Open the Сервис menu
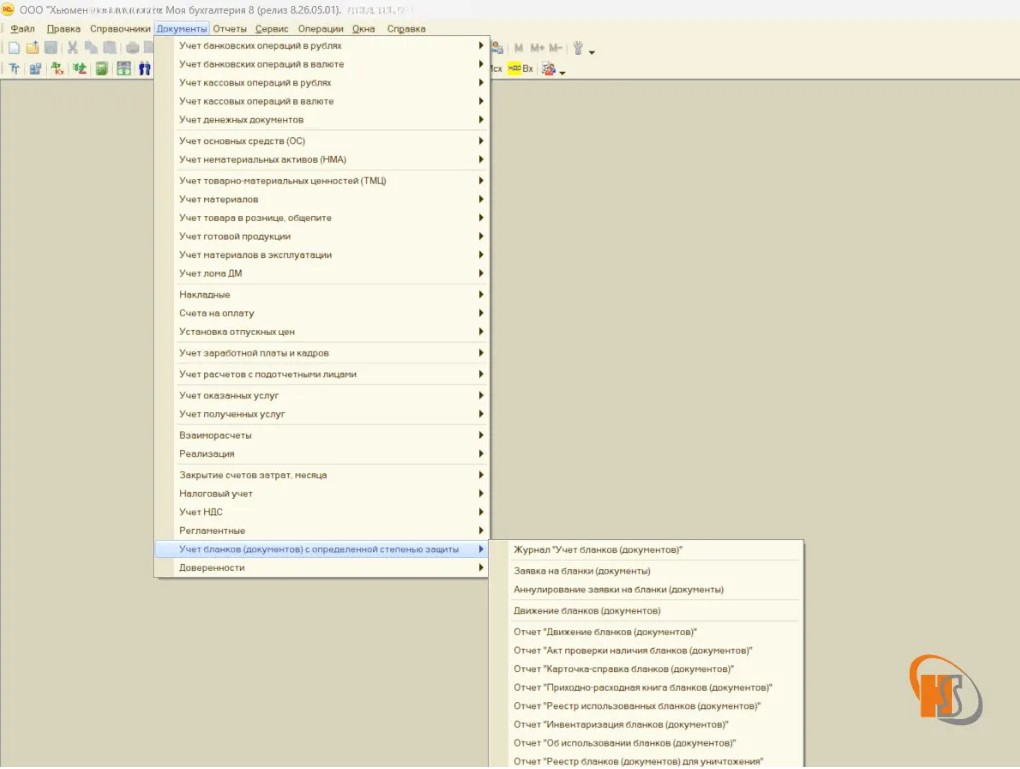The height and width of the screenshot is (769, 1020). tap(272, 29)
